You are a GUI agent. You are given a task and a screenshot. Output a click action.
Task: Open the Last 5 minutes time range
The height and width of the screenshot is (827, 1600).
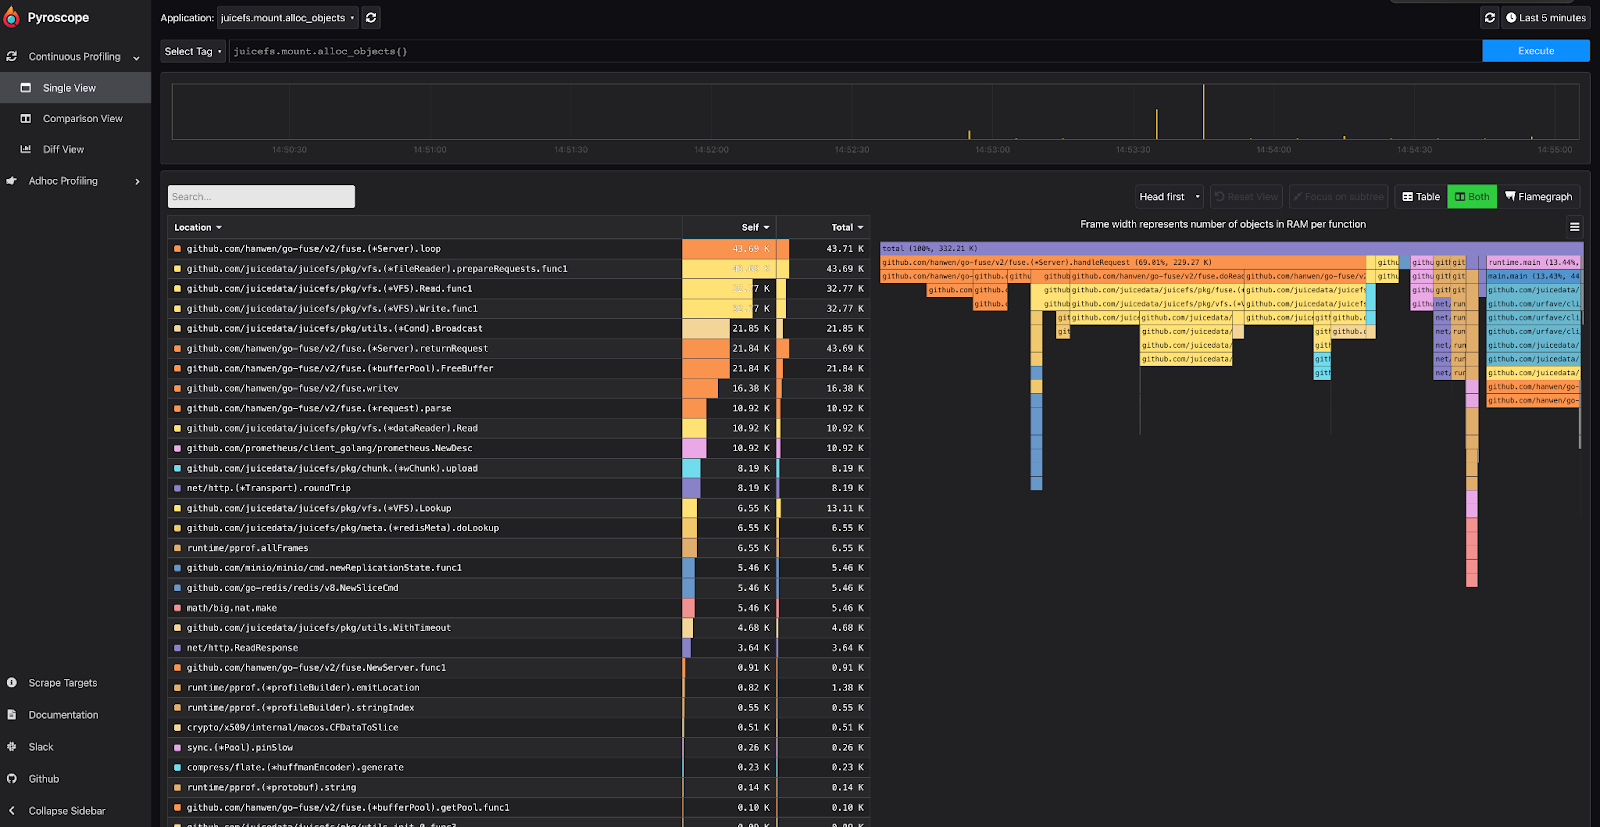1546,18
